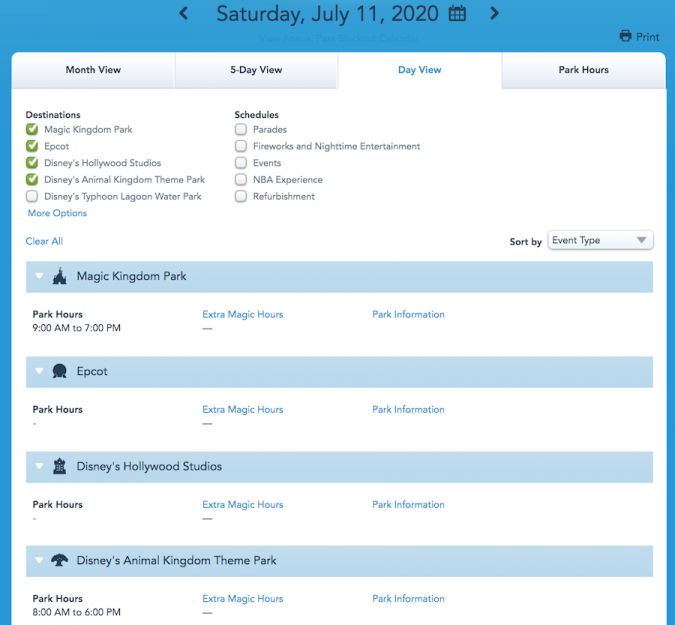Image resolution: width=675 pixels, height=625 pixels.
Task: Open Epcot Extra Magic Hours link
Action: tap(243, 410)
